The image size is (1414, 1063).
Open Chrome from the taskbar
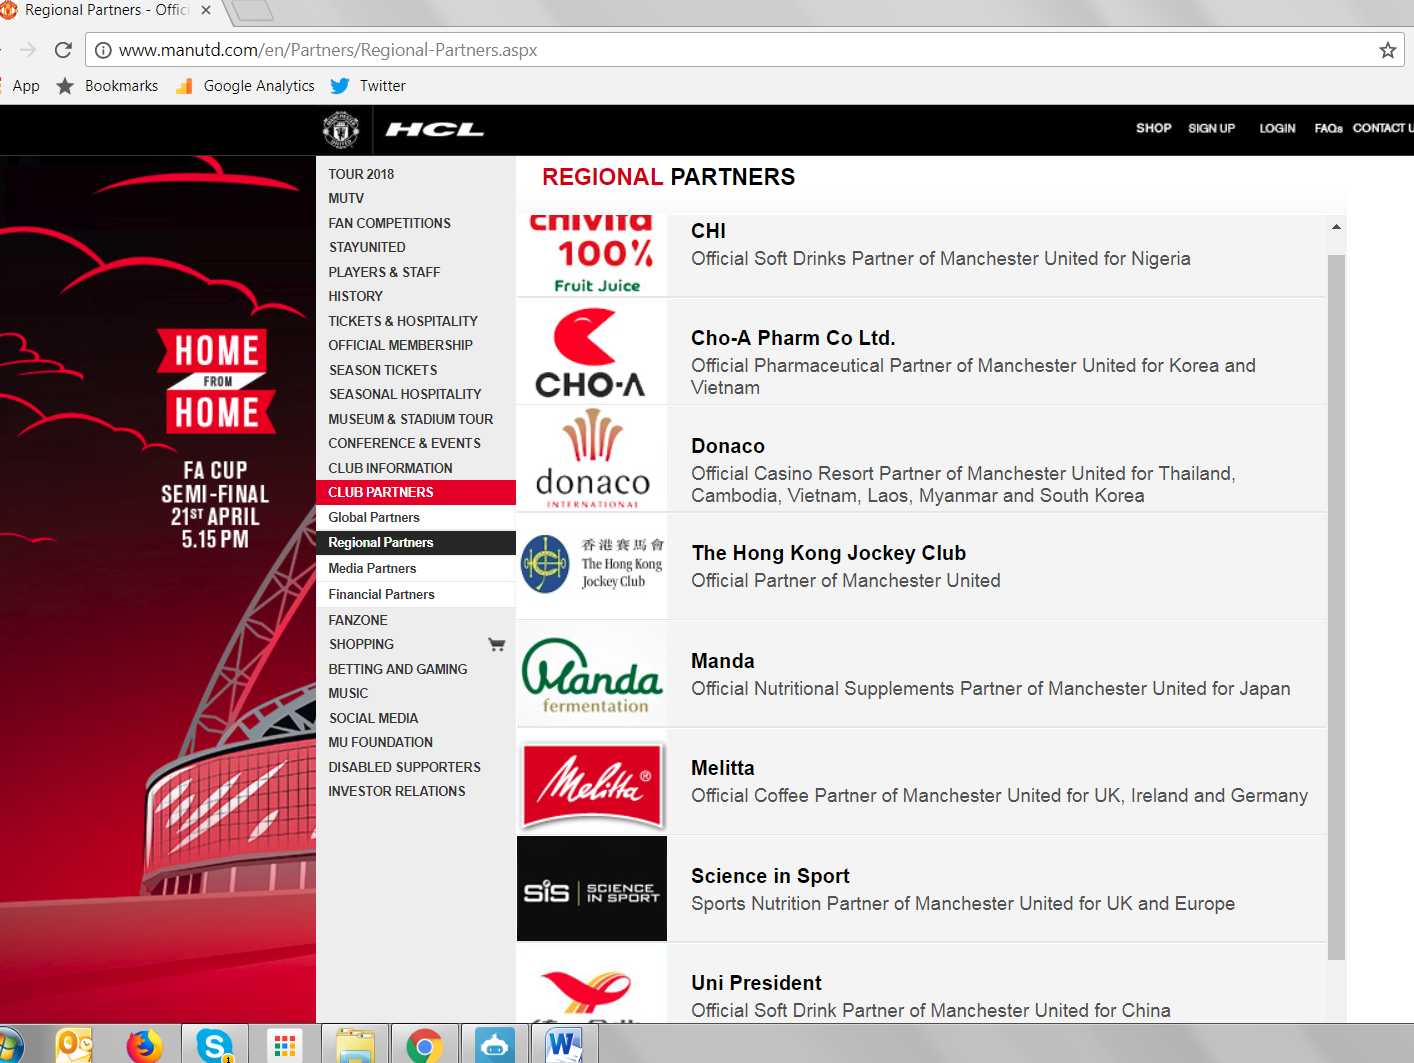pyautogui.click(x=425, y=1046)
